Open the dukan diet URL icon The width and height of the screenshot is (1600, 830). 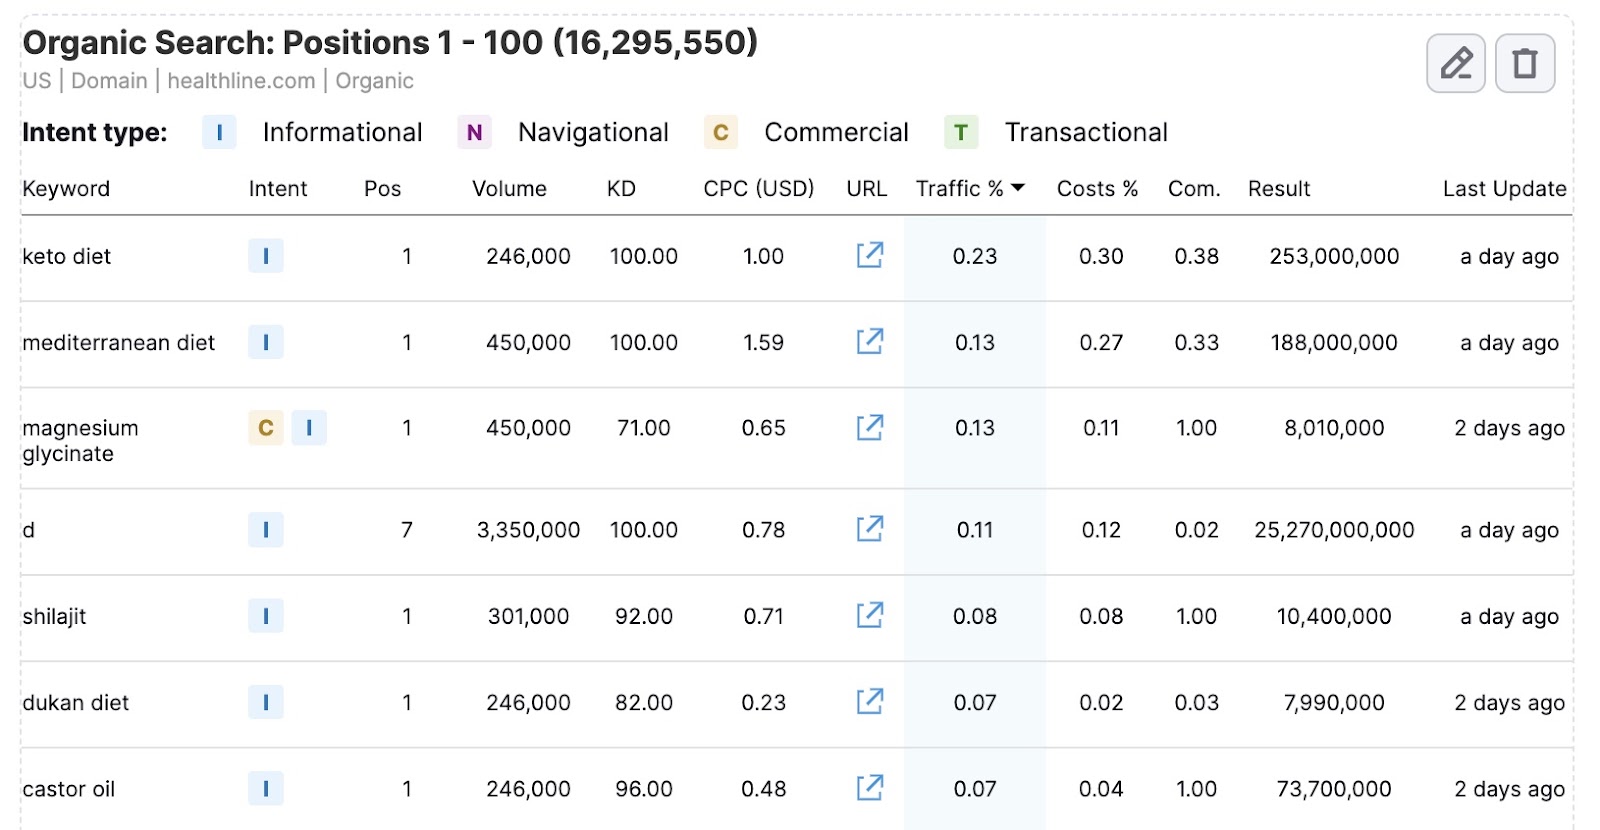[869, 702]
